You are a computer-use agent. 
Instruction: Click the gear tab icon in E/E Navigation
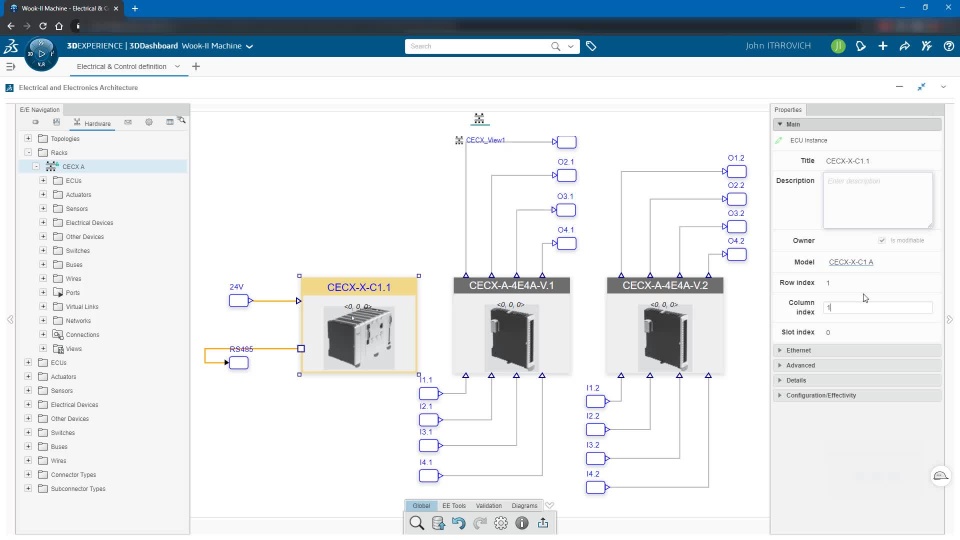149,122
